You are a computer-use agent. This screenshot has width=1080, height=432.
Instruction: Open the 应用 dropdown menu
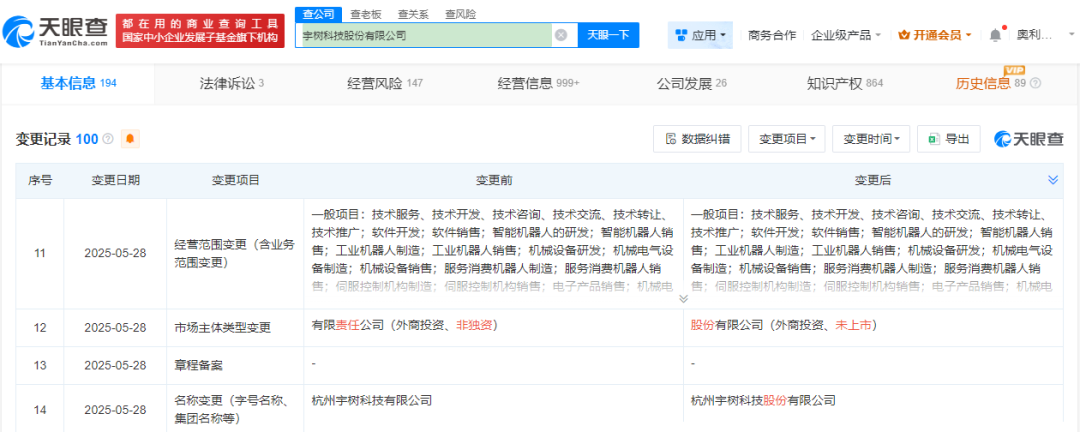click(x=701, y=35)
